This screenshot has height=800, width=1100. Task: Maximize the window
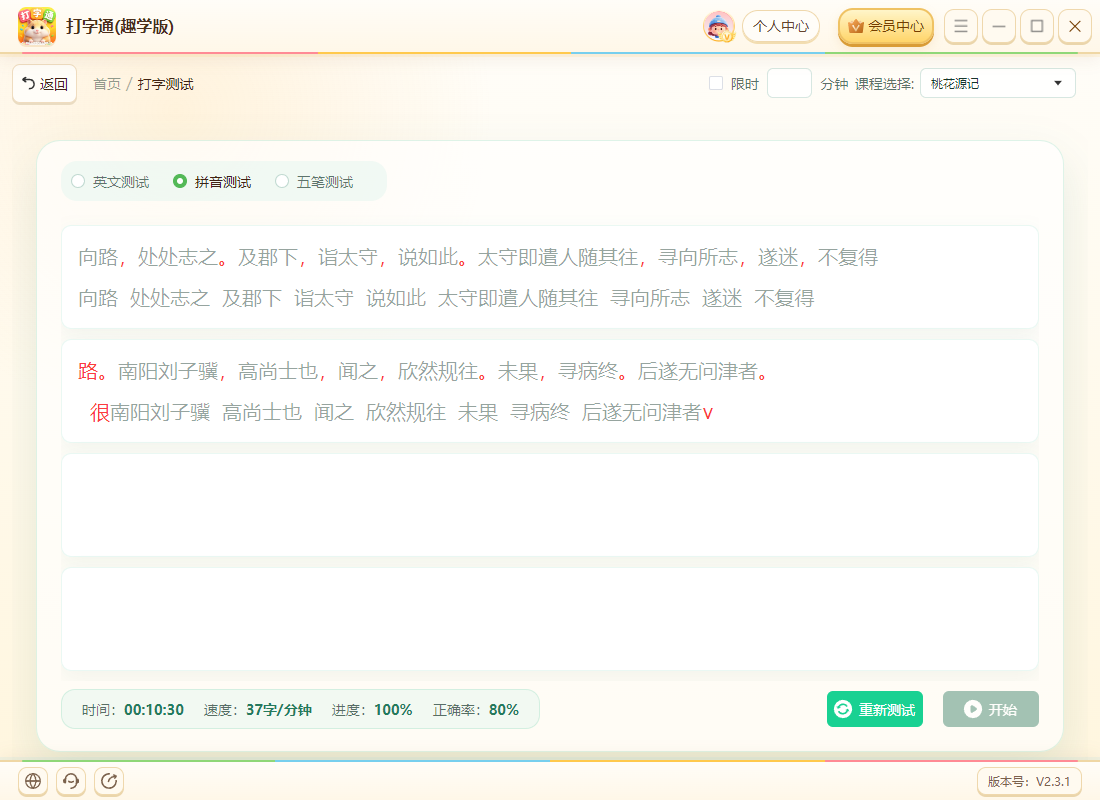(x=1037, y=27)
